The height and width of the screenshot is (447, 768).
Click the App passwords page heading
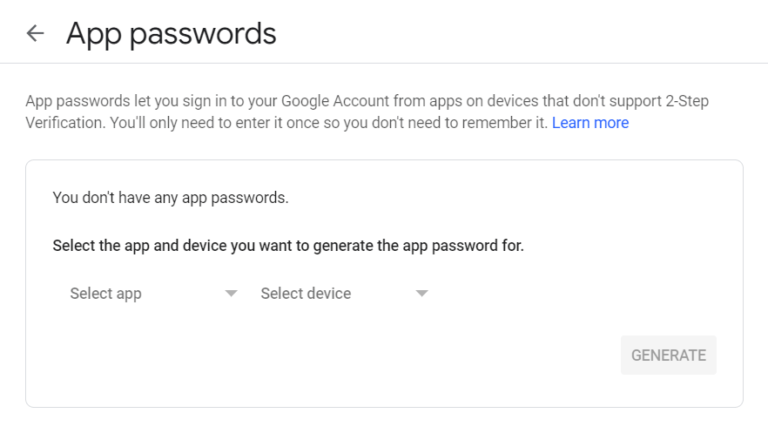coord(171,34)
